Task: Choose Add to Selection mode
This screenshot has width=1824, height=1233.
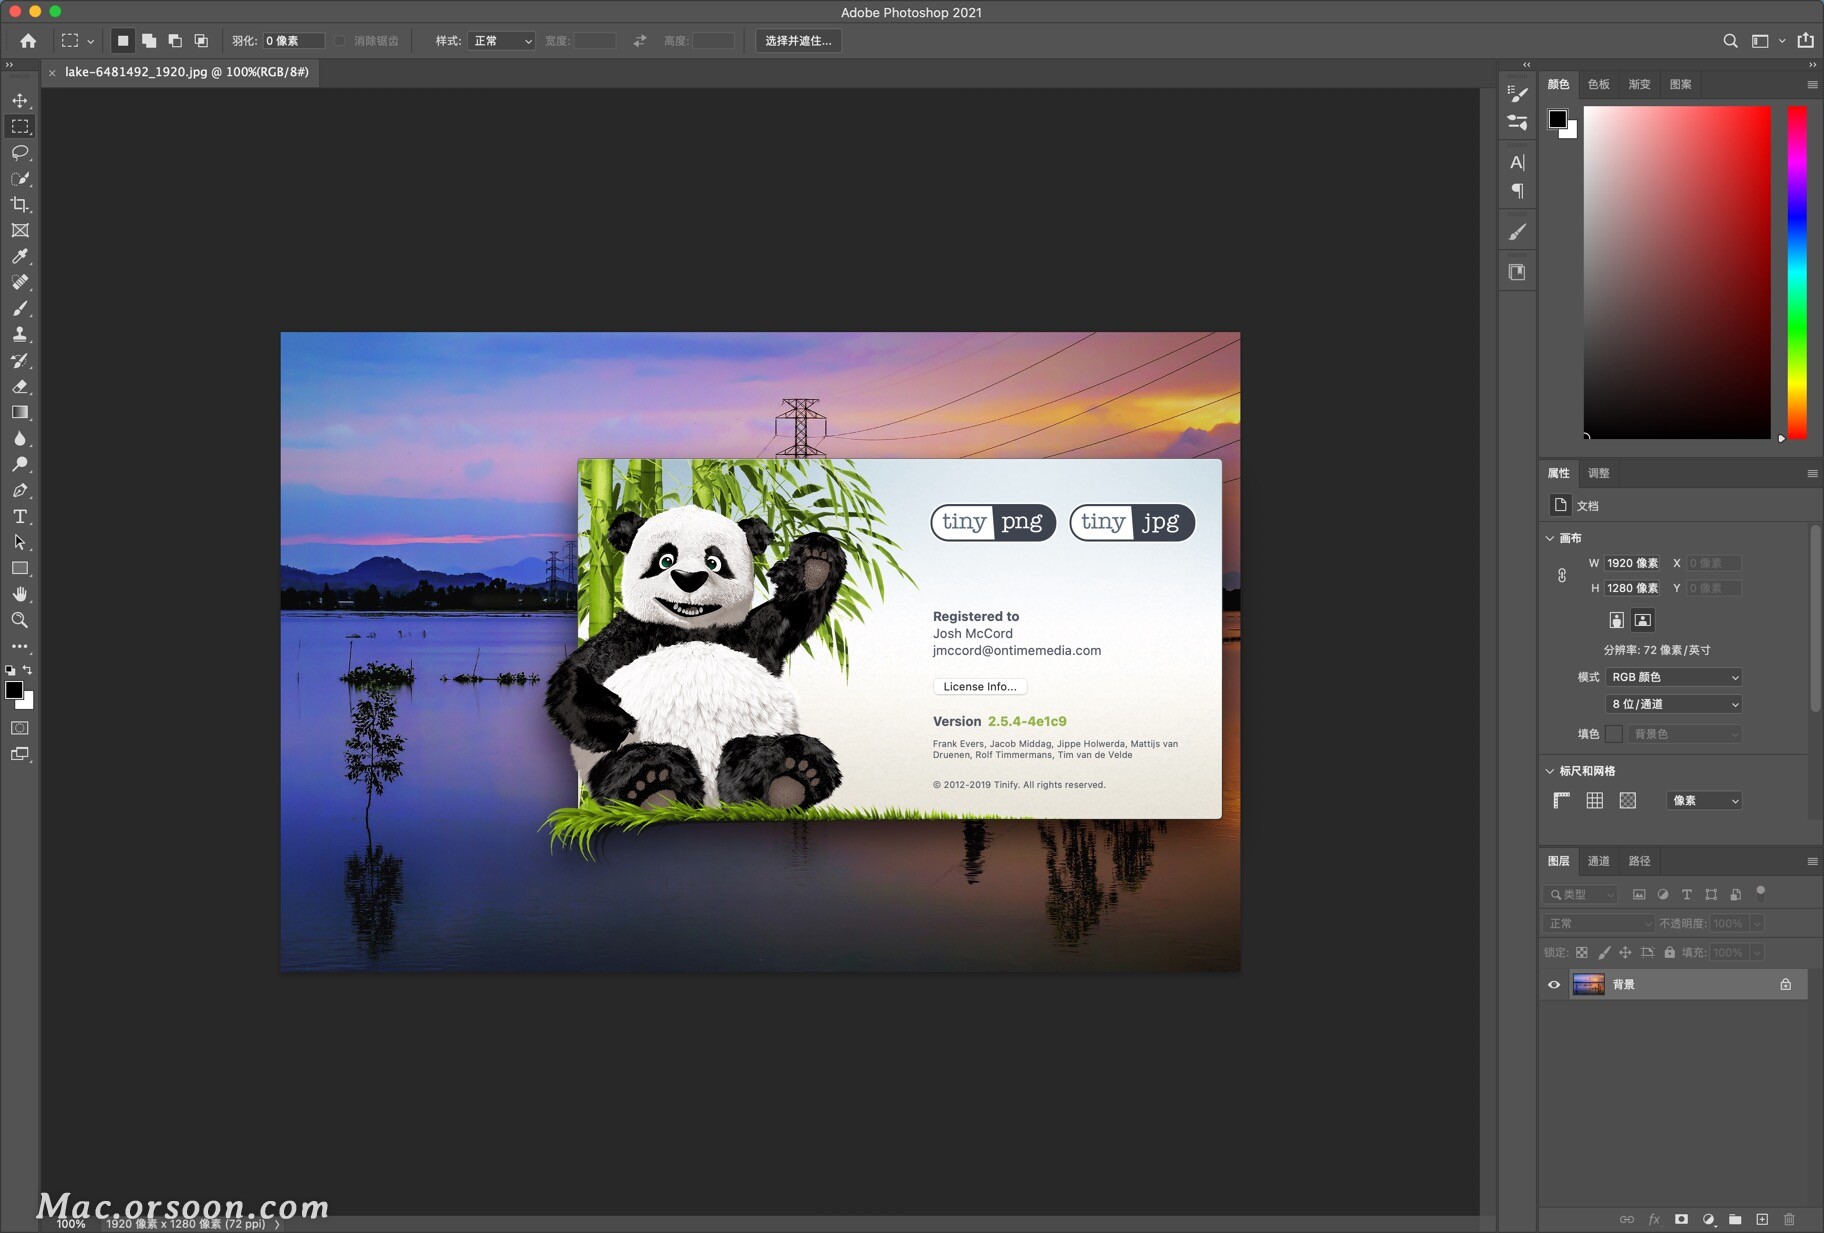Action: coord(149,41)
